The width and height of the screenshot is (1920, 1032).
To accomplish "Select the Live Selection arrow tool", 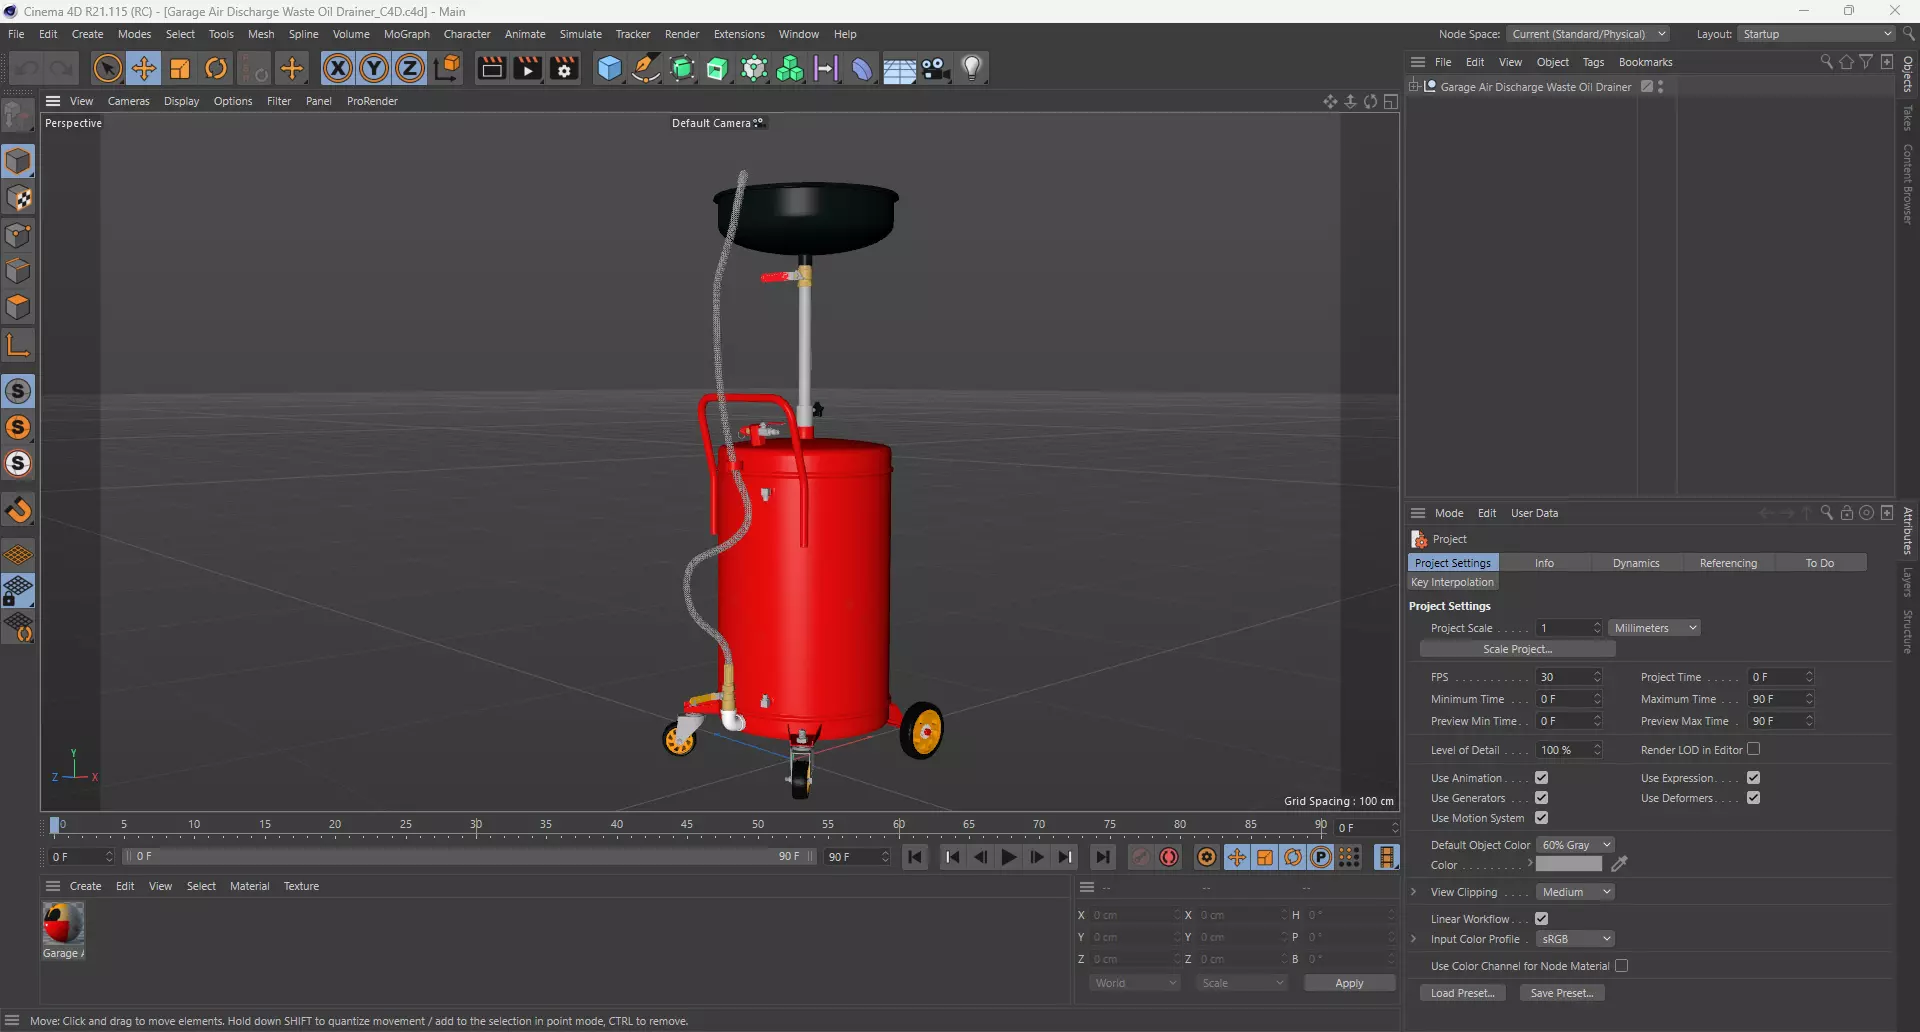I will tap(107, 68).
